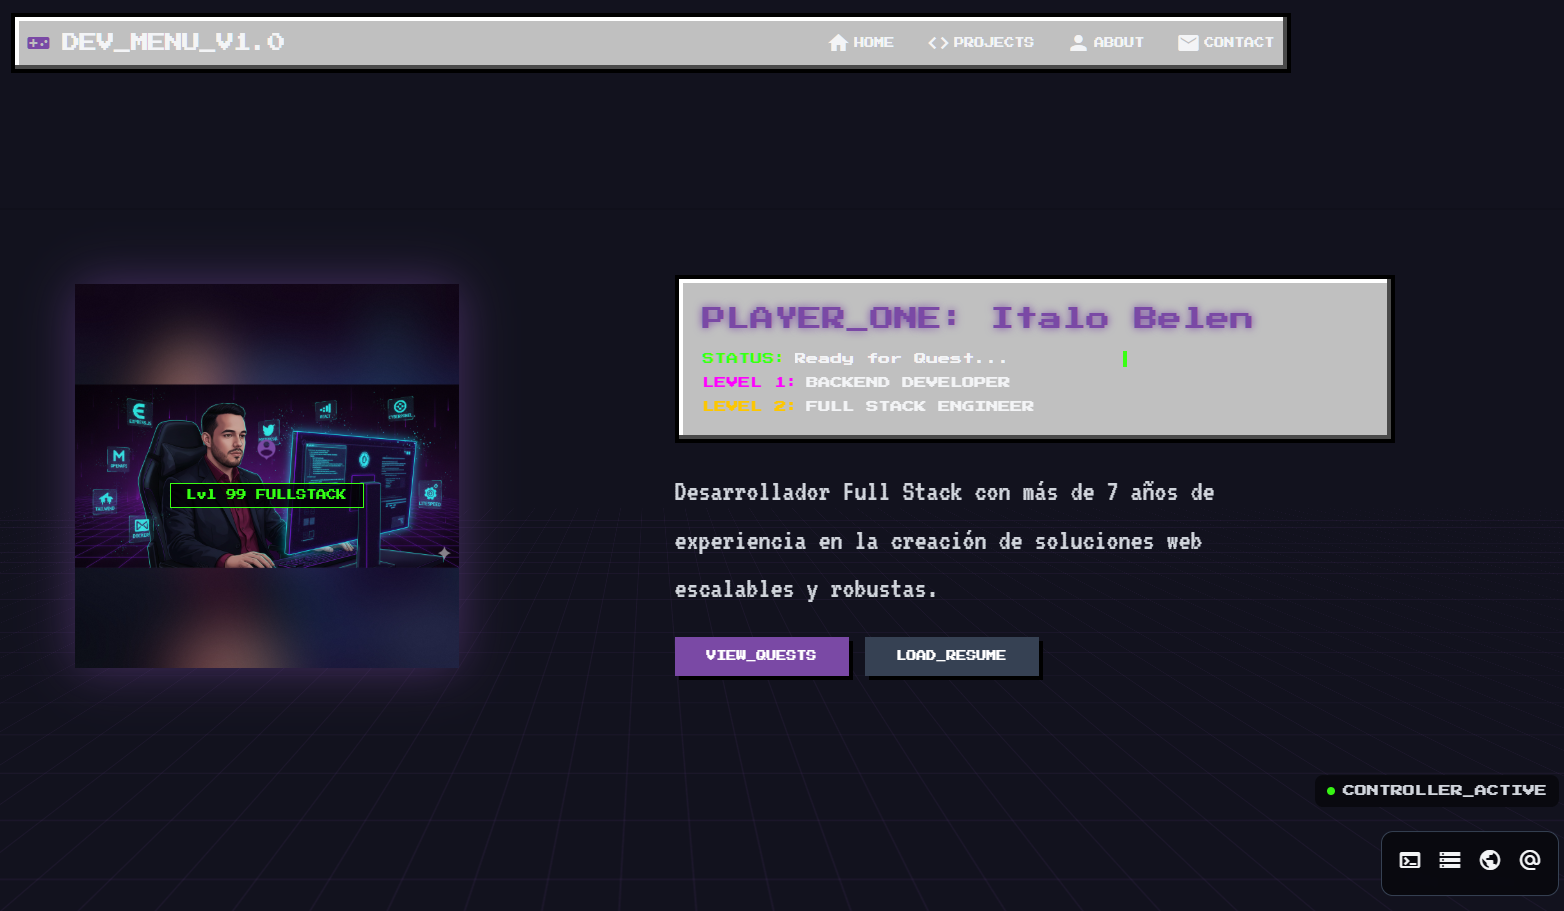Click the "STATUS: Ready for Quest..." line
The image size is (1564, 911).
(x=854, y=358)
